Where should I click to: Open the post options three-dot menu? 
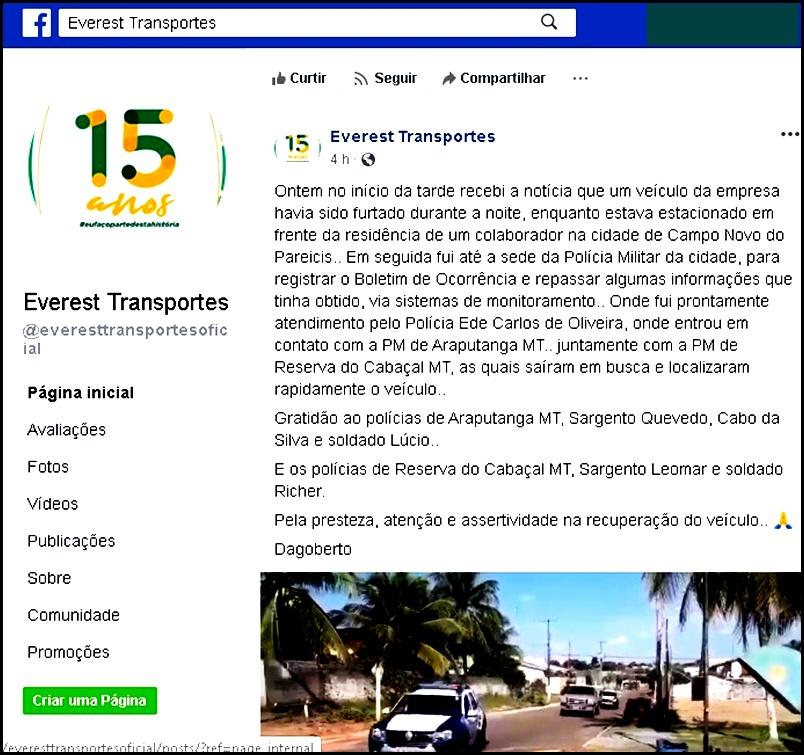[x=789, y=134]
